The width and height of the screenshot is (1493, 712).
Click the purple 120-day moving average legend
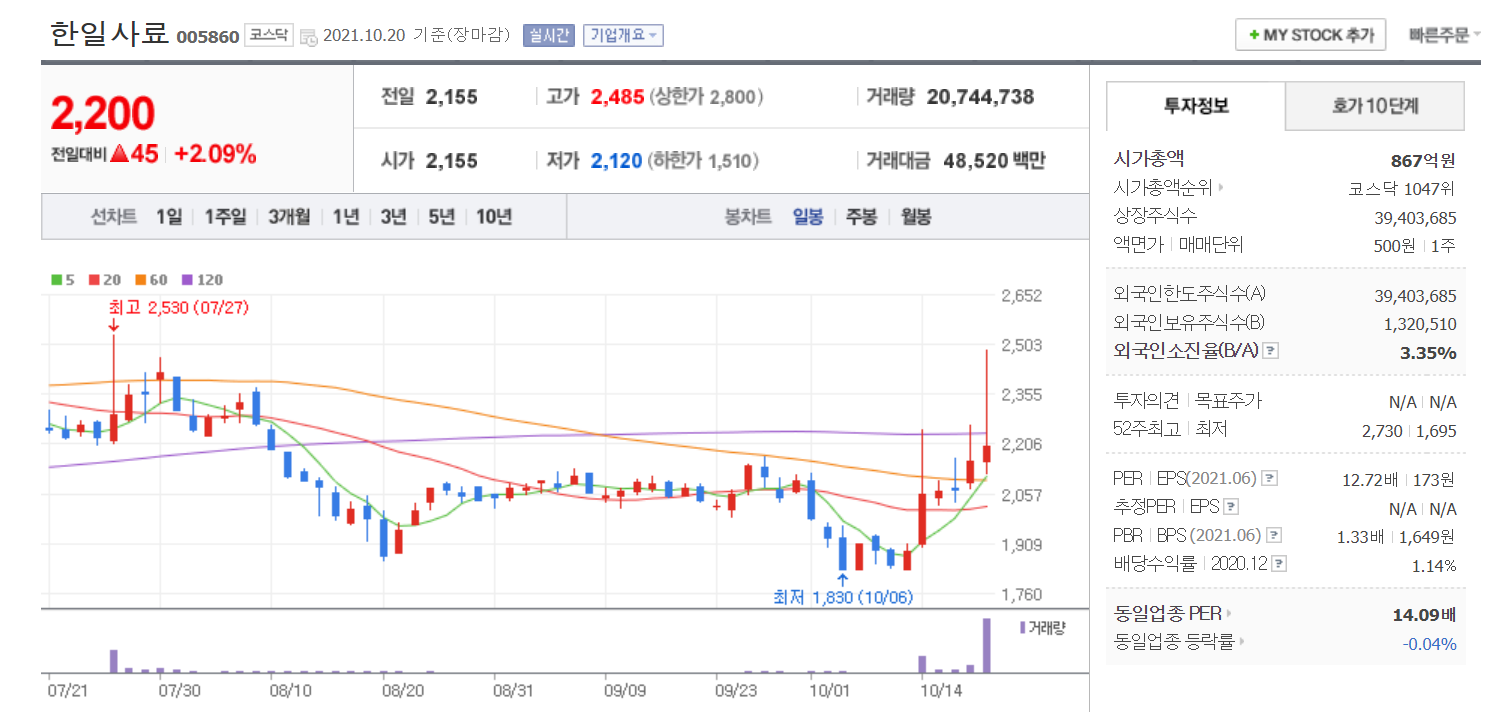click(202, 280)
